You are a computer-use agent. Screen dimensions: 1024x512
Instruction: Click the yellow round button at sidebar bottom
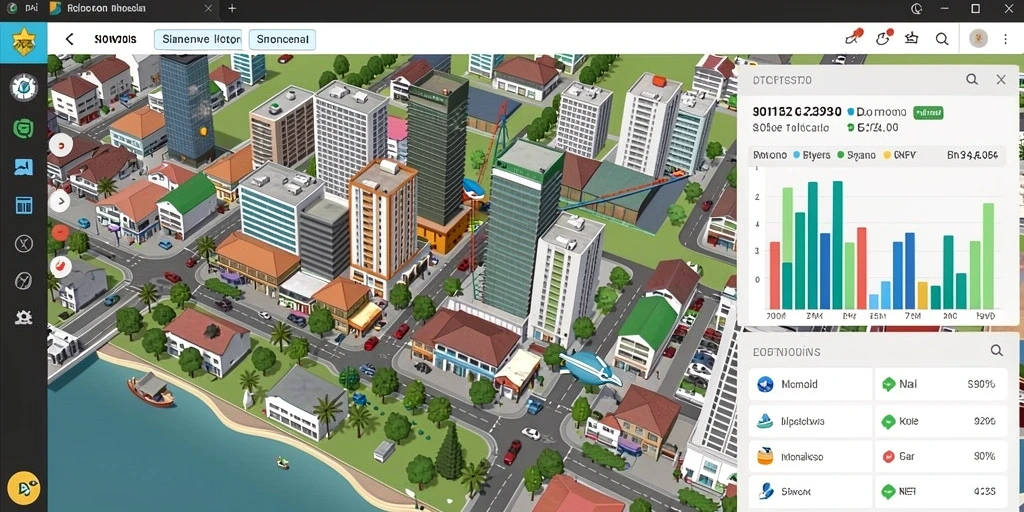(25, 487)
